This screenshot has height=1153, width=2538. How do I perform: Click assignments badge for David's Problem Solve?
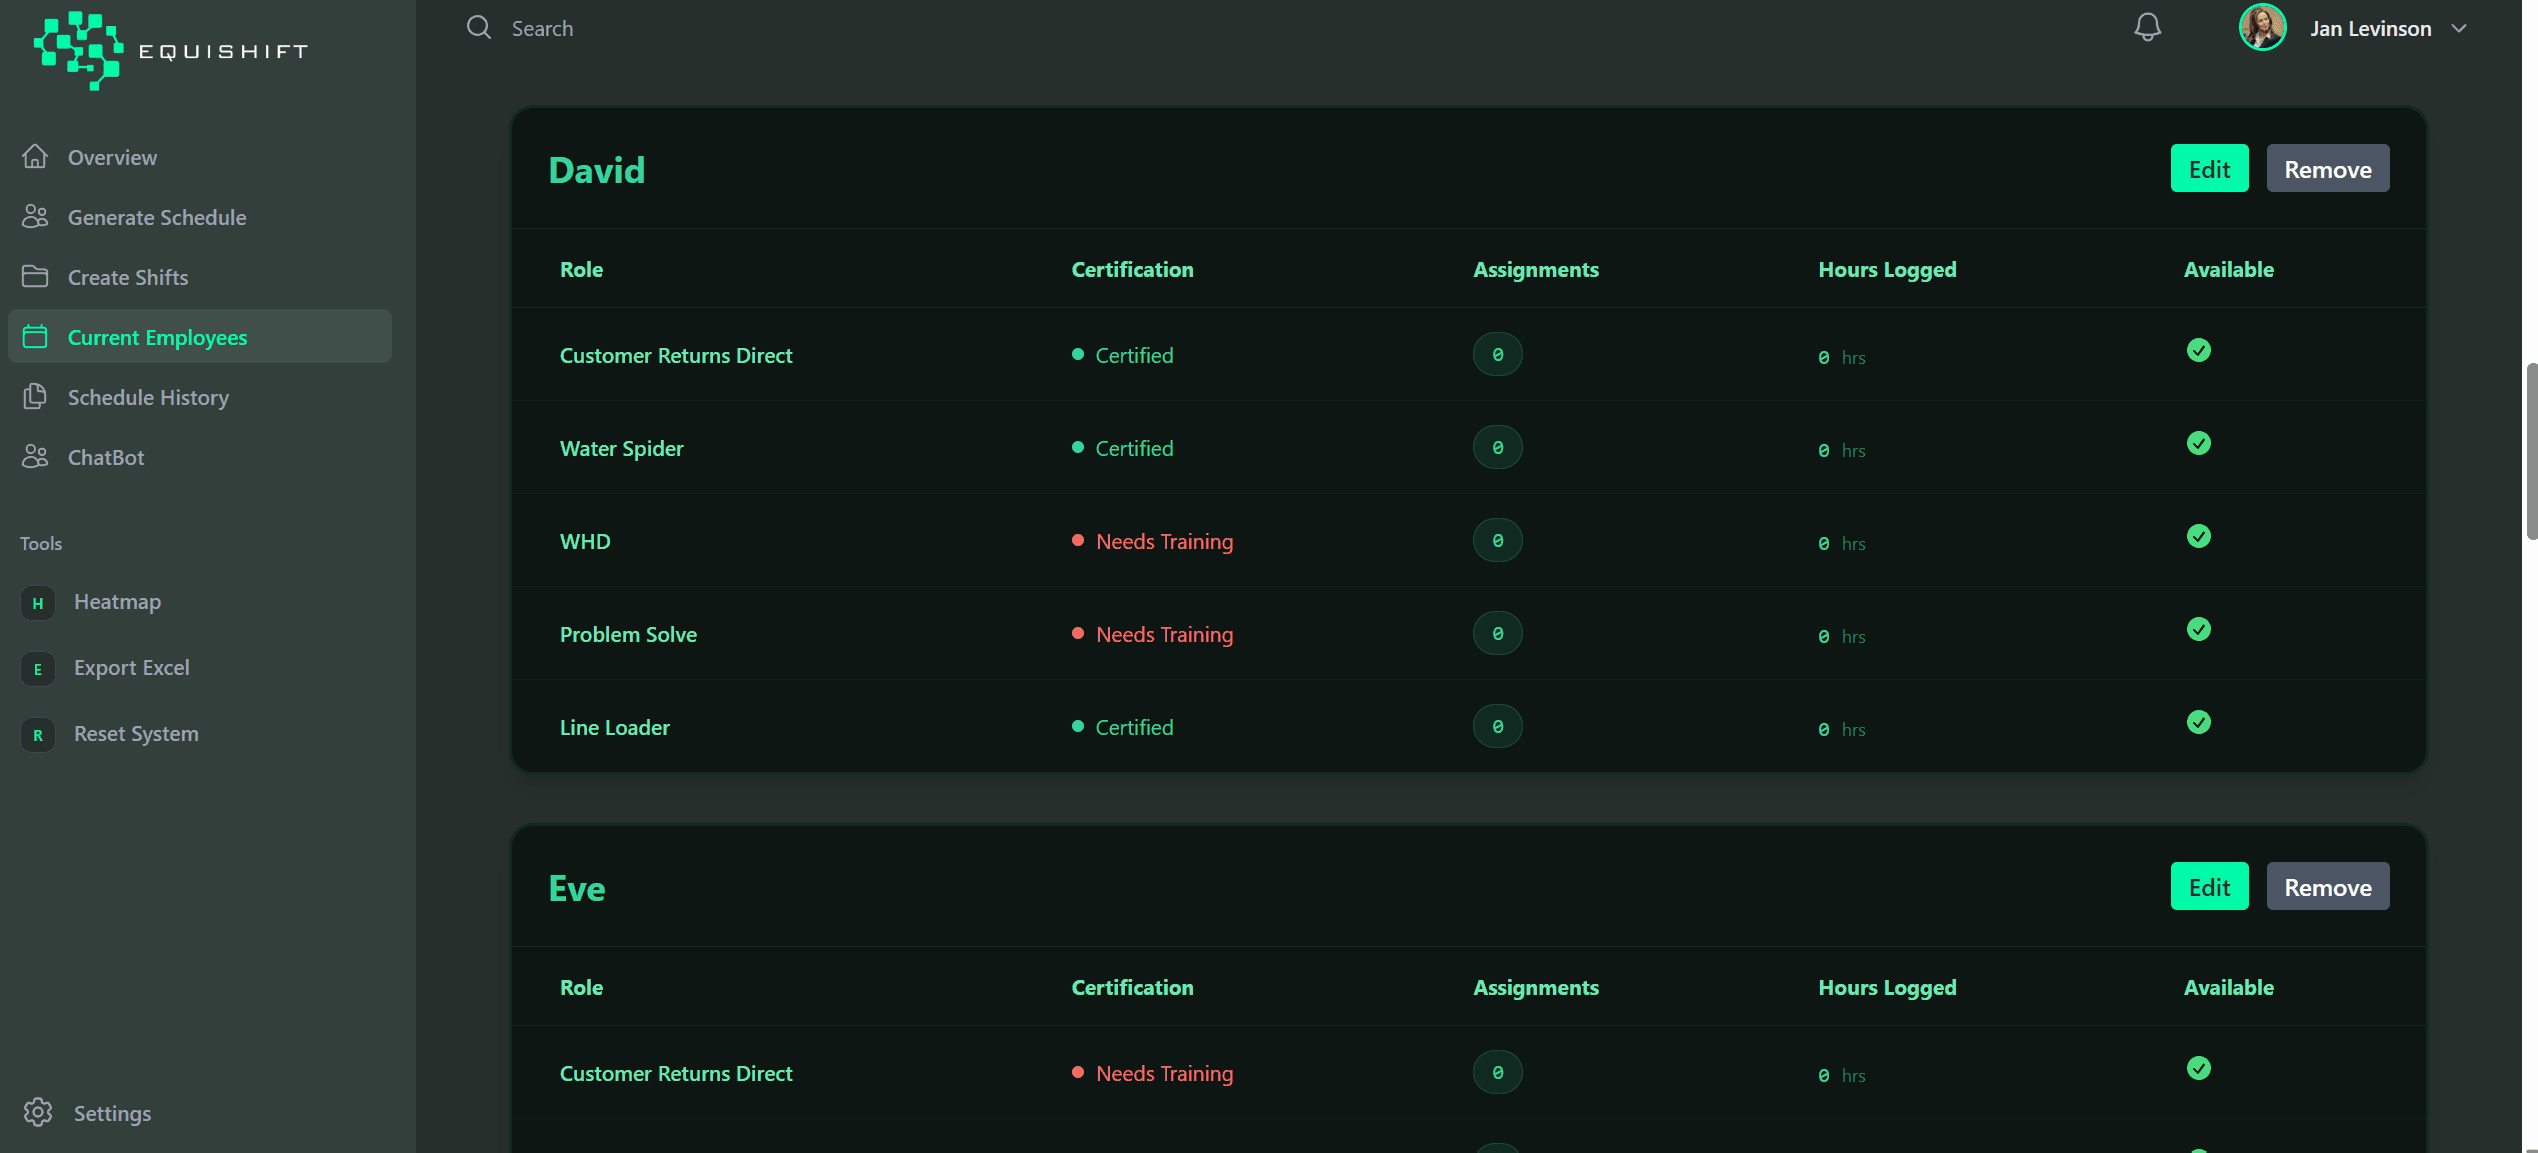(1497, 633)
